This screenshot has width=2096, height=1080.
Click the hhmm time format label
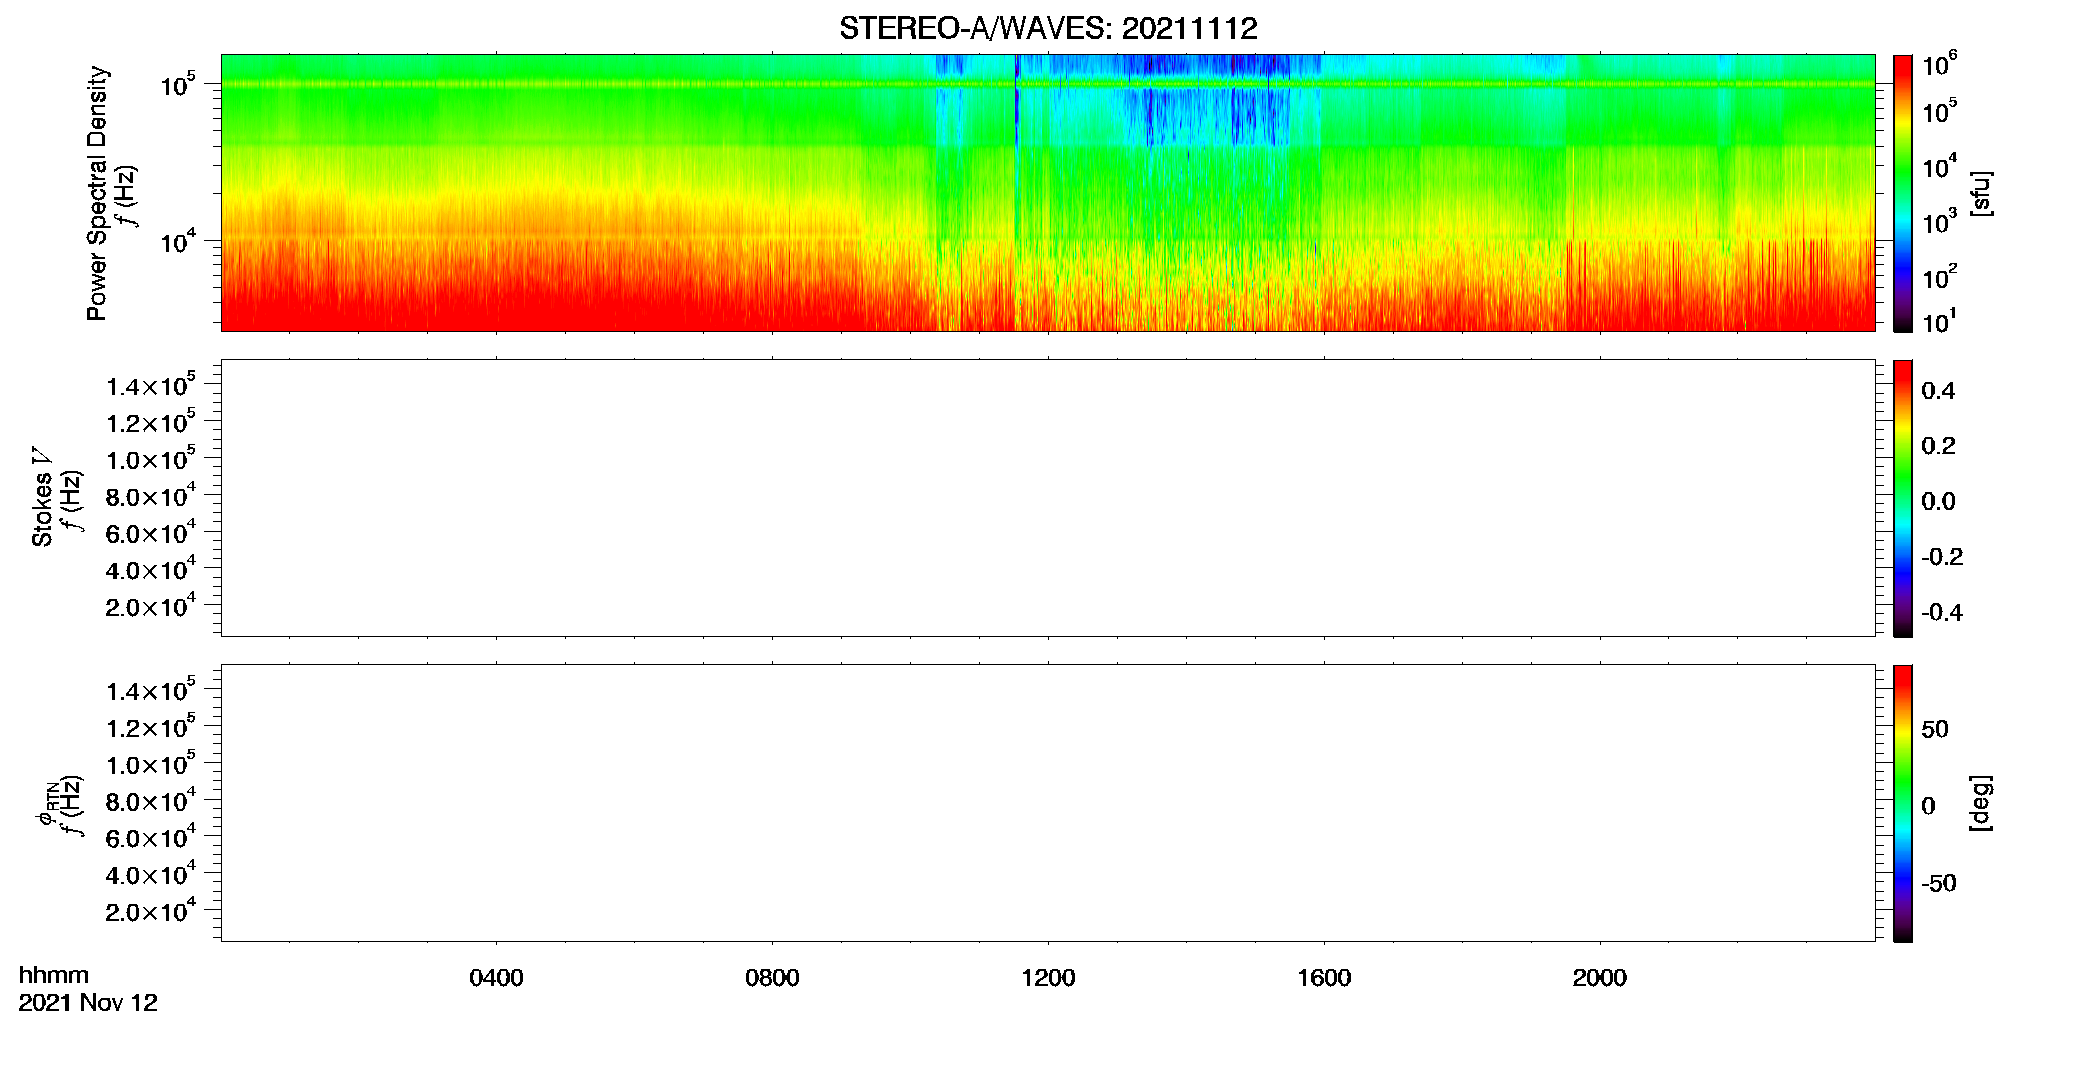(x=54, y=976)
